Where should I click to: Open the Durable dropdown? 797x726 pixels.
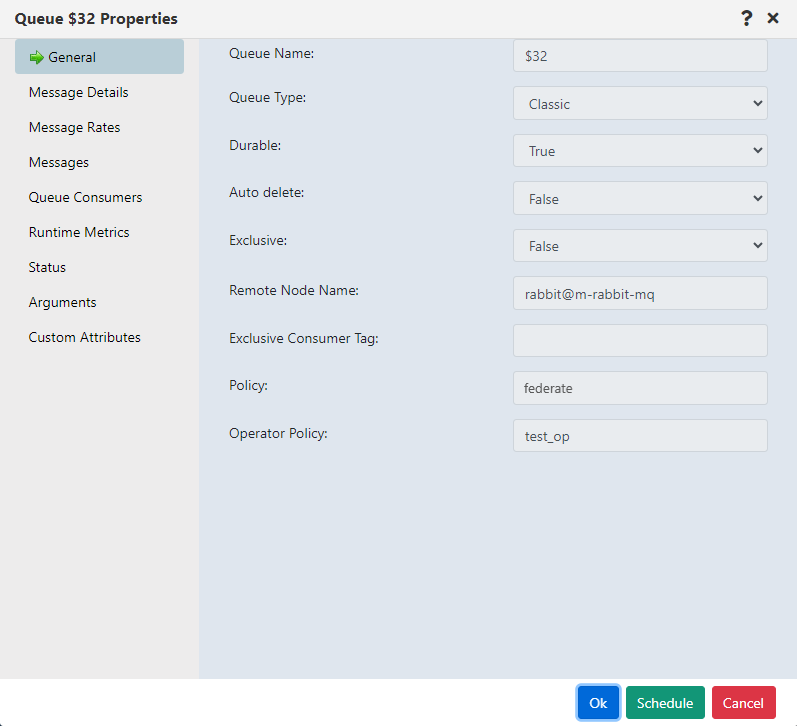[x=640, y=151]
